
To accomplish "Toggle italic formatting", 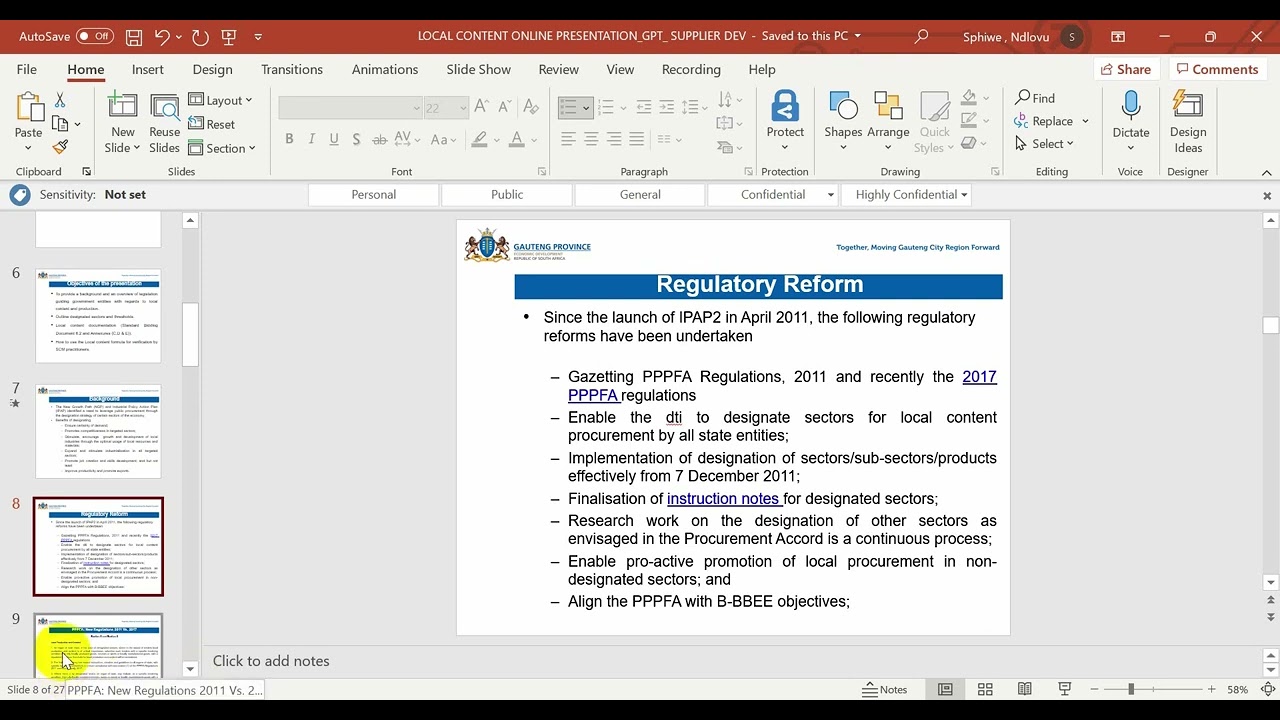I will pos(312,139).
